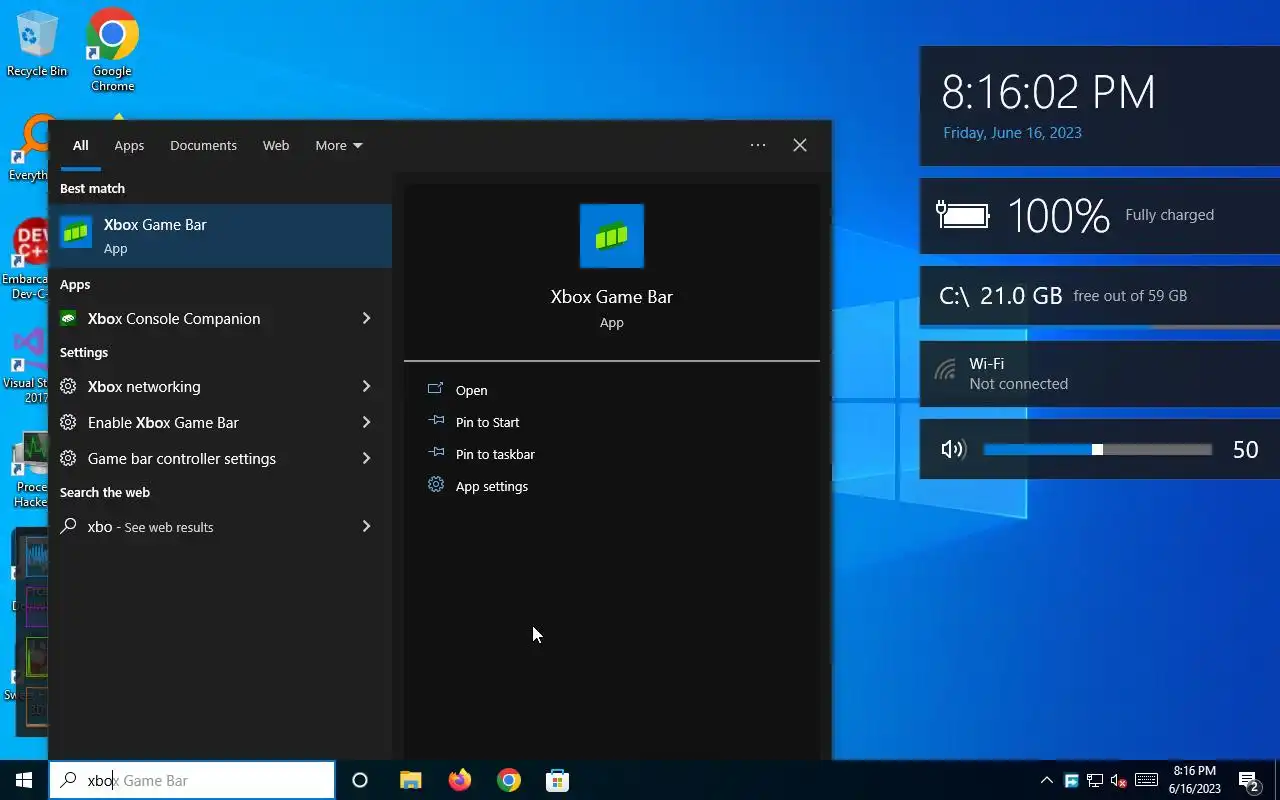Select the All search tab
The height and width of the screenshot is (800, 1280).
point(81,145)
